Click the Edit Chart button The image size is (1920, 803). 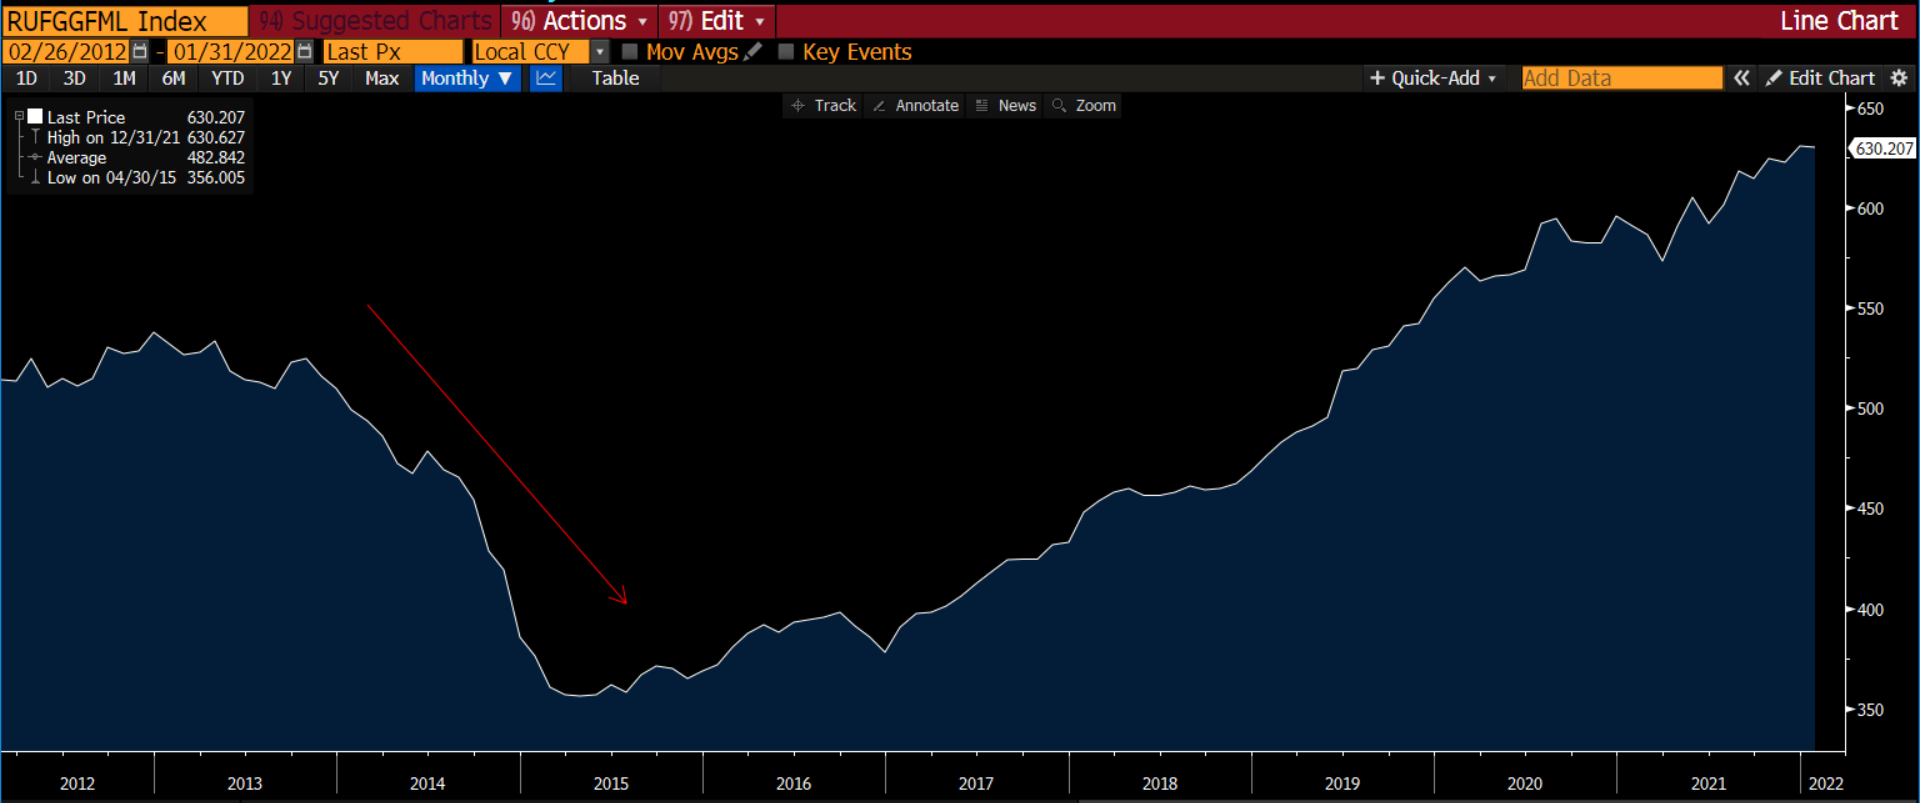click(x=1820, y=78)
